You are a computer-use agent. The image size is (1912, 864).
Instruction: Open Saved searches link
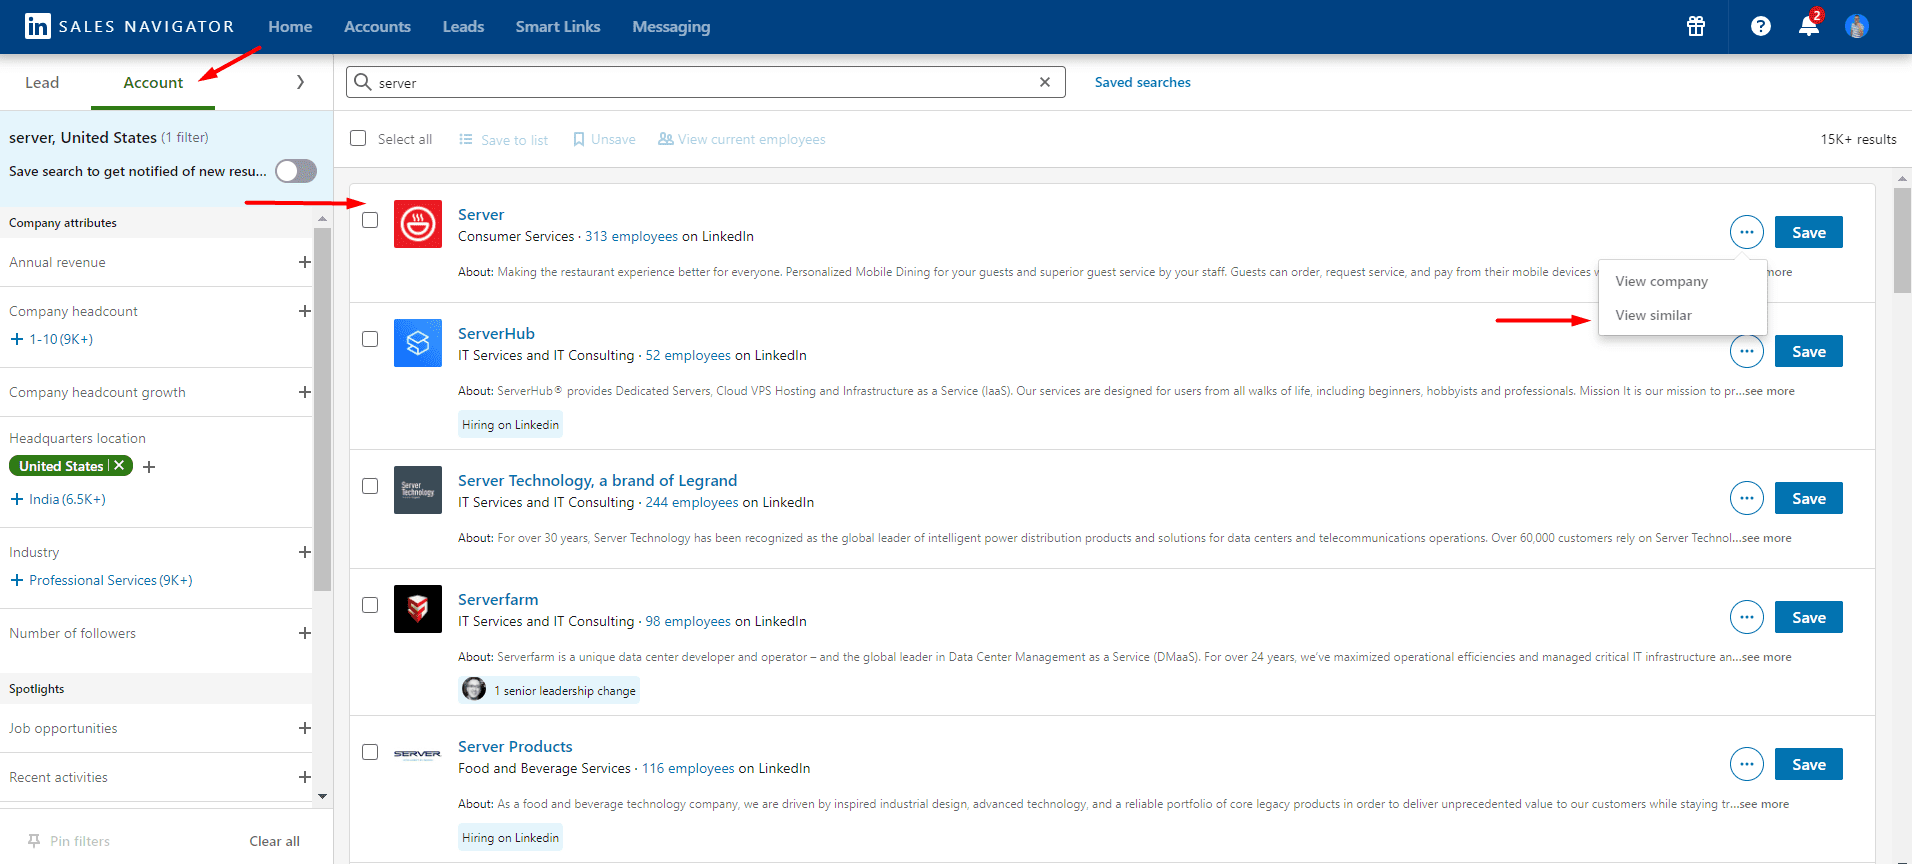[1142, 82]
